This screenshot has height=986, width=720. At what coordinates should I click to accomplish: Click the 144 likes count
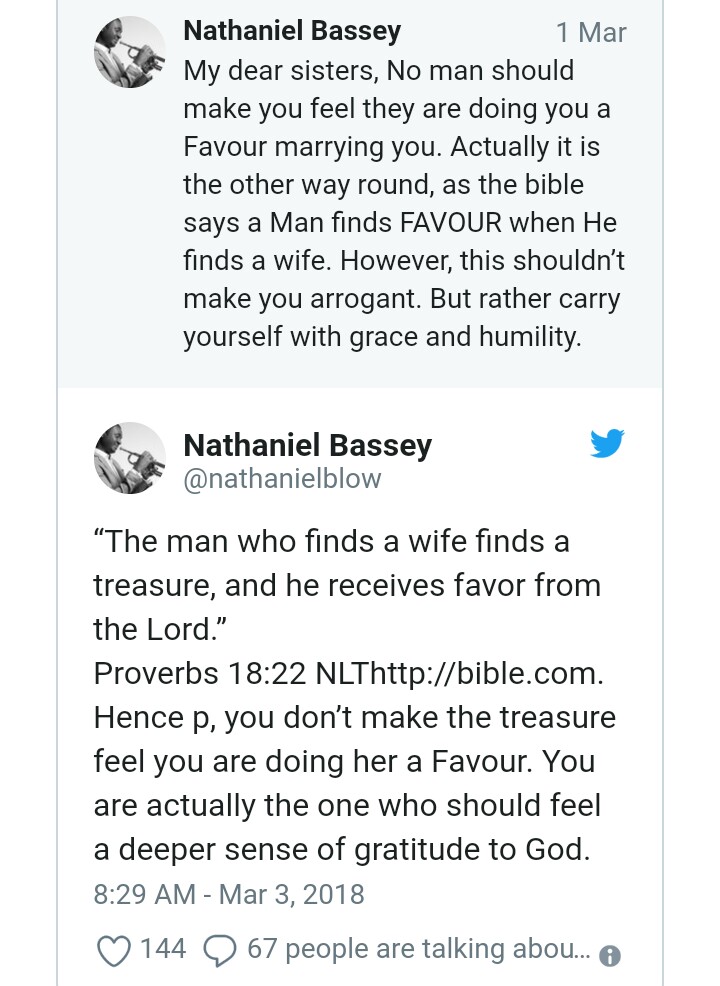pyautogui.click(x=162, y=949)
